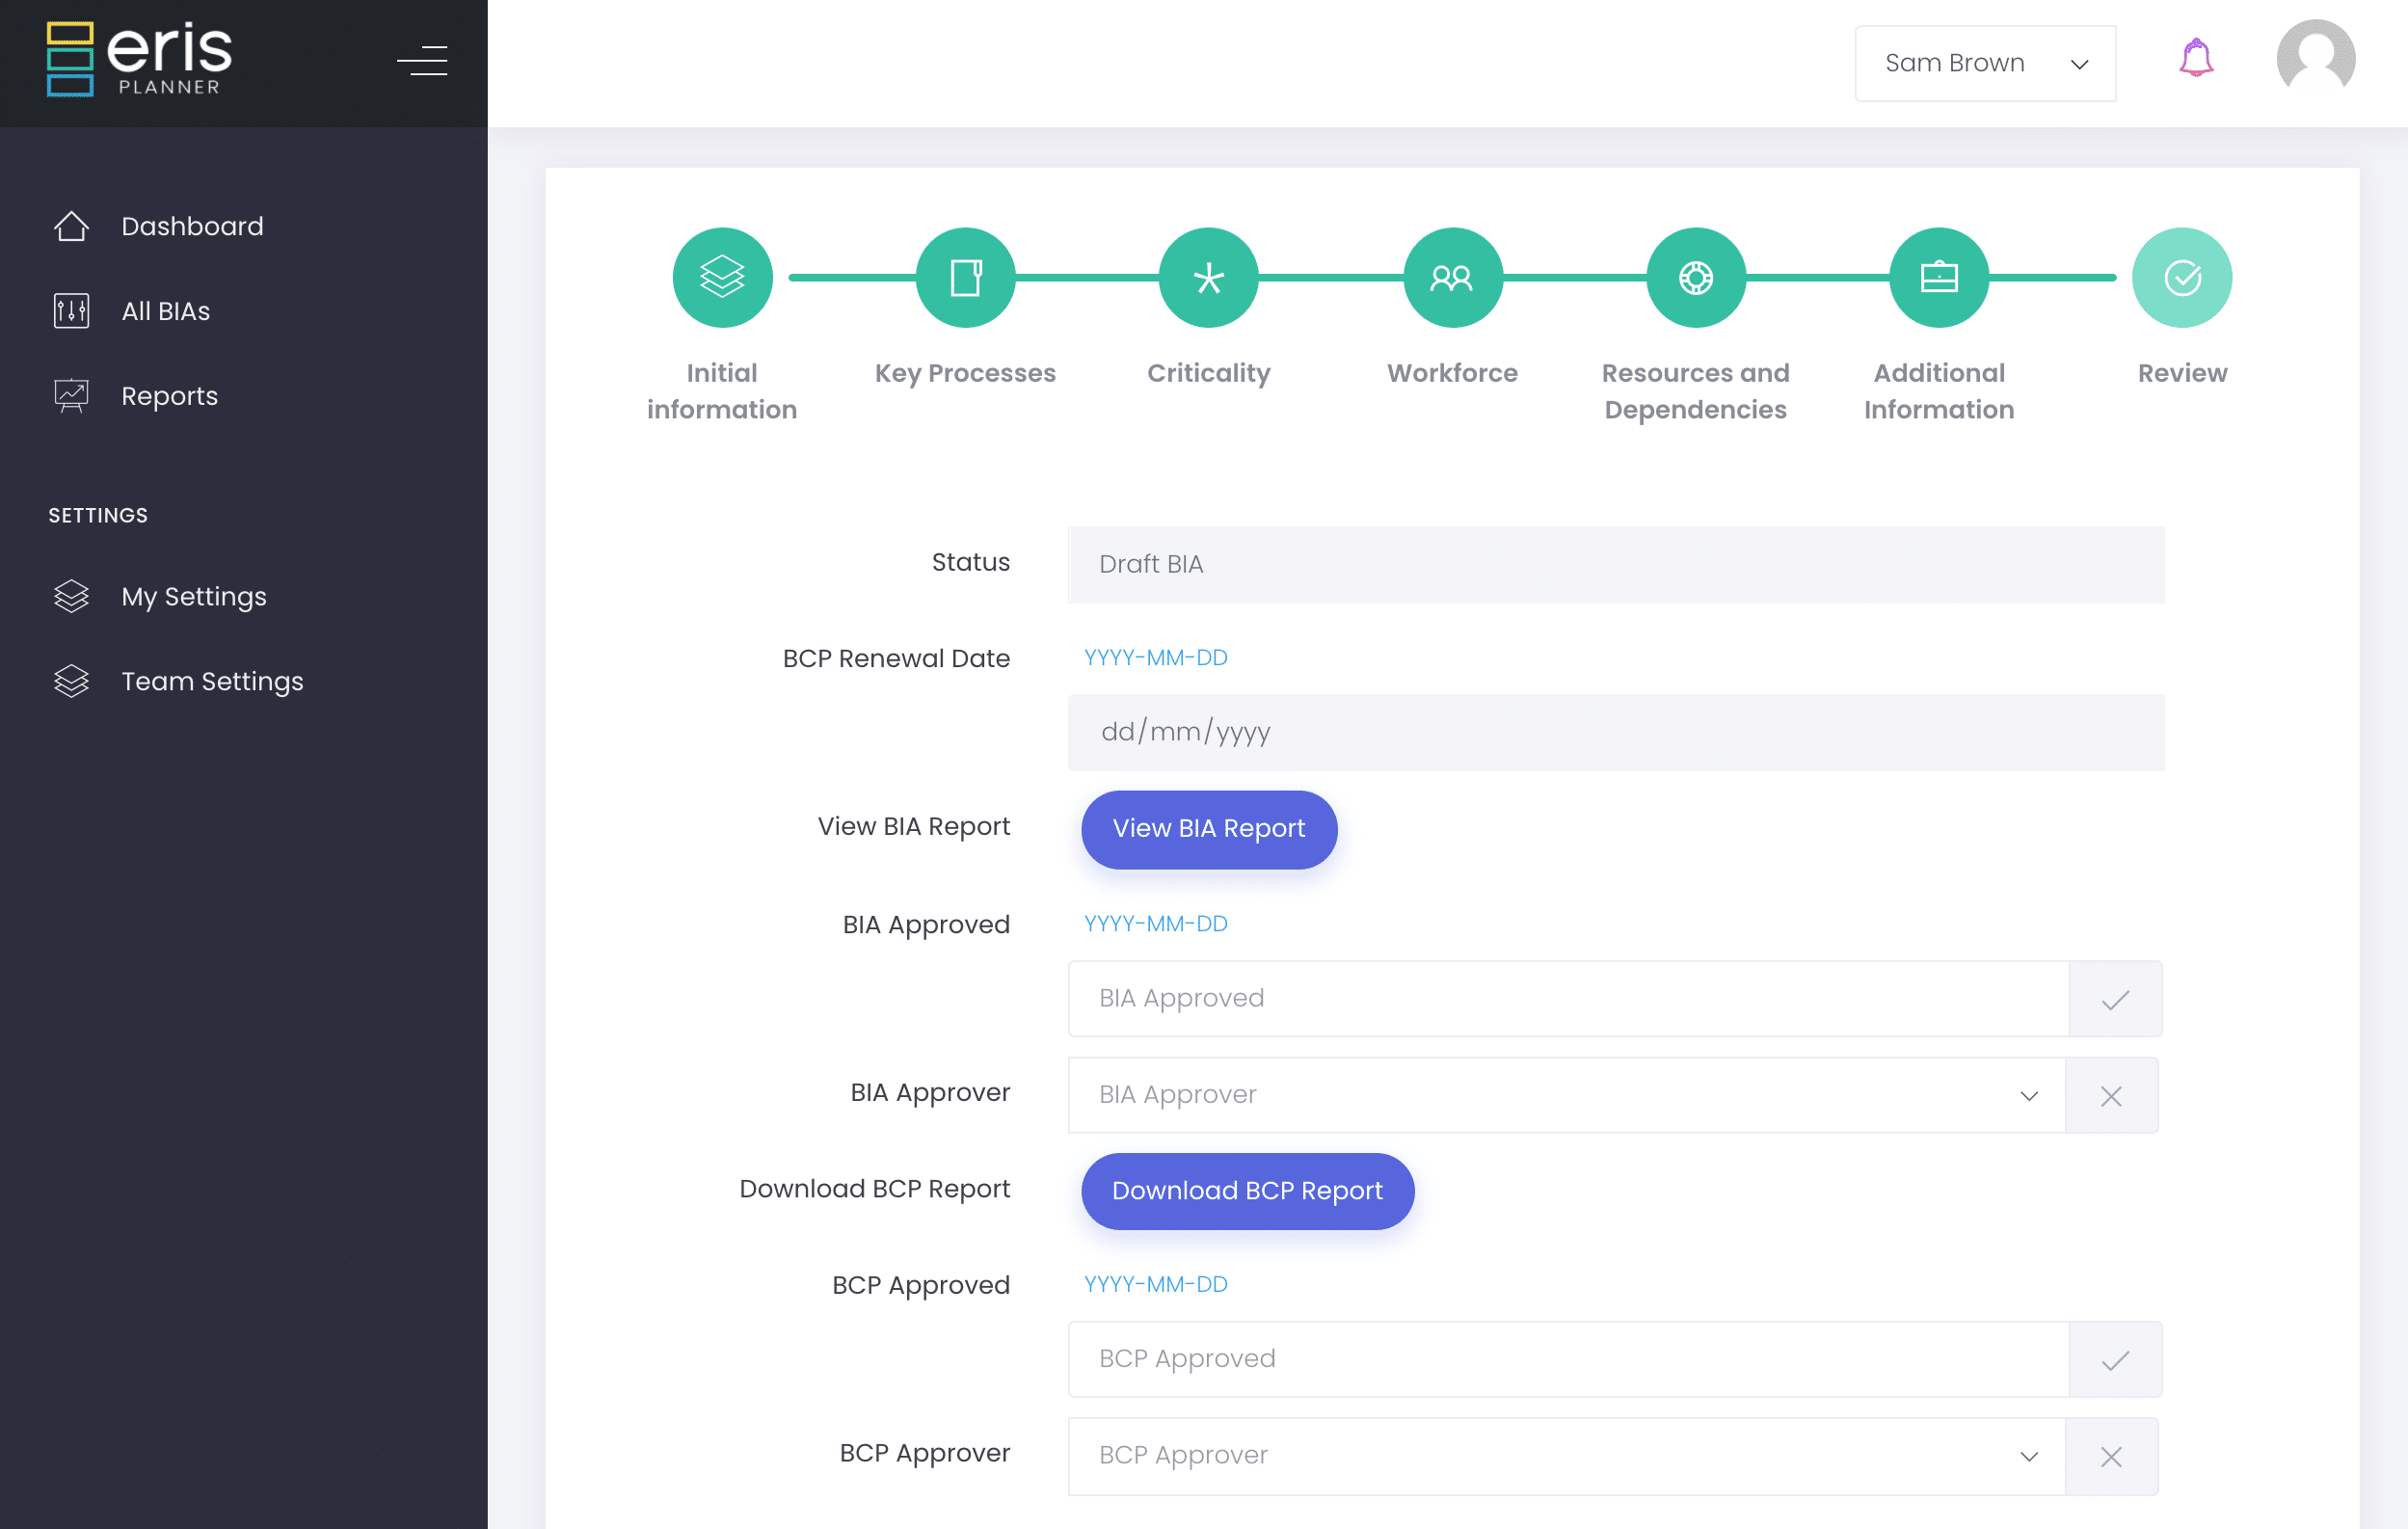Click the eris Planner logo
The height and width of the screenshot is (1529, 2408).
coord(139,58)
